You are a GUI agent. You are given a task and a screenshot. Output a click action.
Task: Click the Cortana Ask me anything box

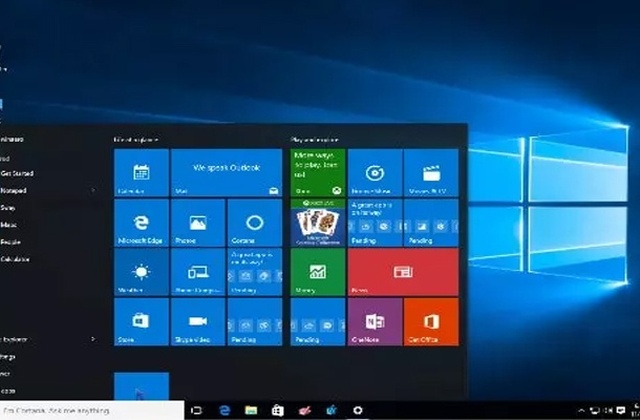pyautogui.click(x=92, y=411)
